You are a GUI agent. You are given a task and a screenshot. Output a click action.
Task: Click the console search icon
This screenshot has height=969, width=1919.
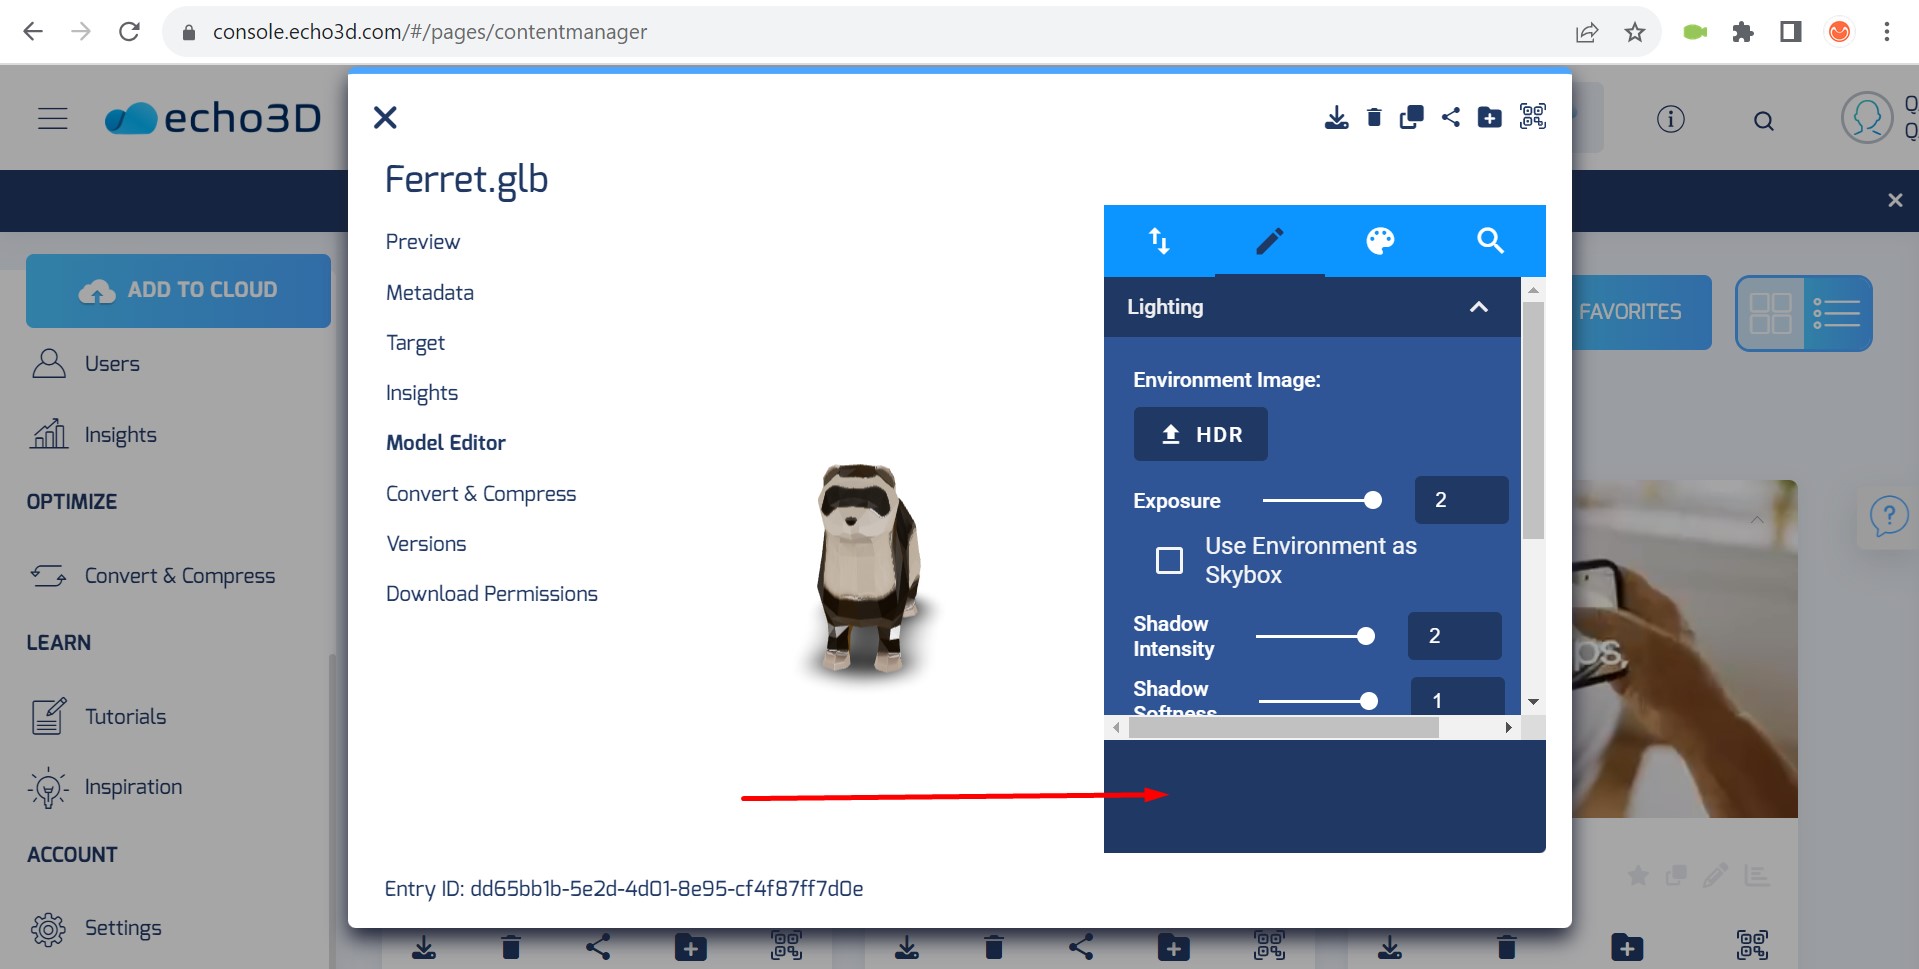pyautogui.click(x=1763, y=121)
